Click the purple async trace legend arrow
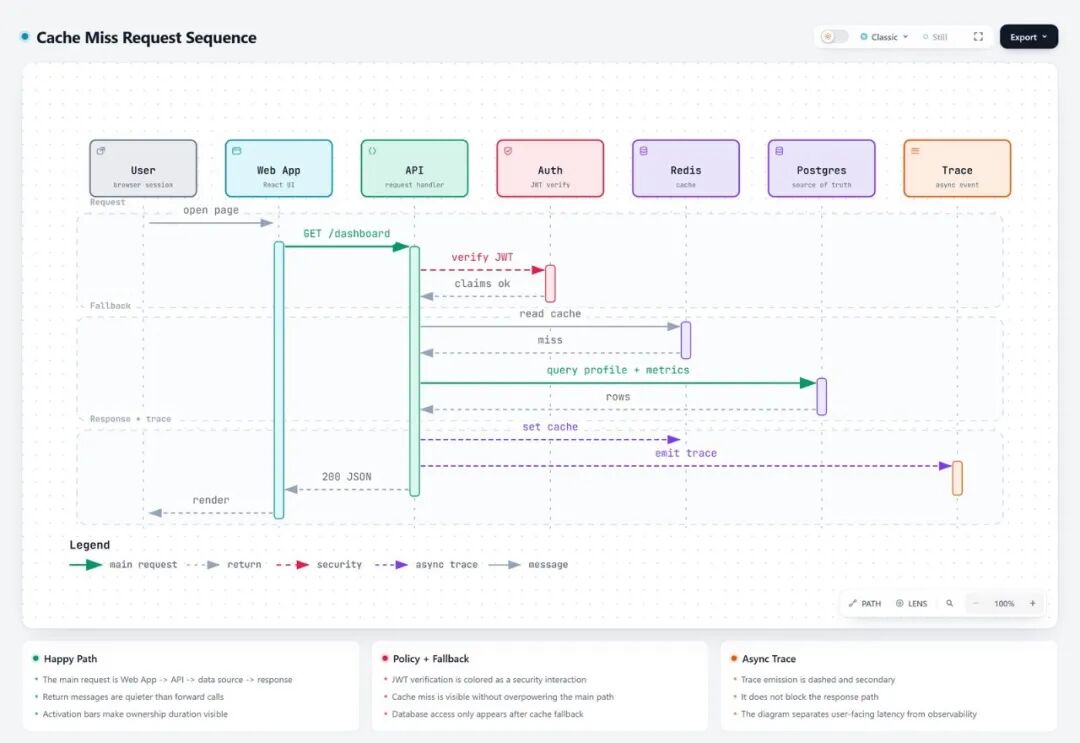The height and width of the screenshot is (743, 1080). click(391, 565)
